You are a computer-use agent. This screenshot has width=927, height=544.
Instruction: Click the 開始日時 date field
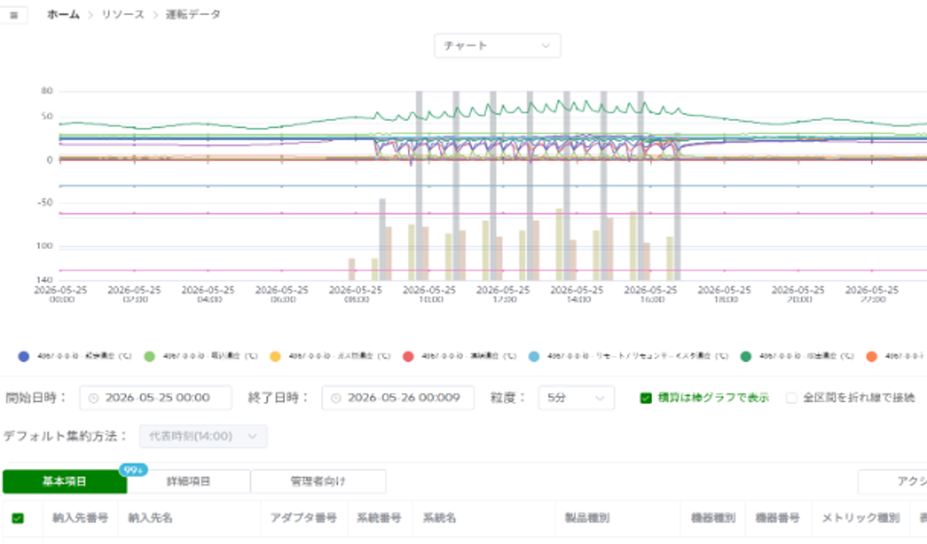tap(155, 398)
